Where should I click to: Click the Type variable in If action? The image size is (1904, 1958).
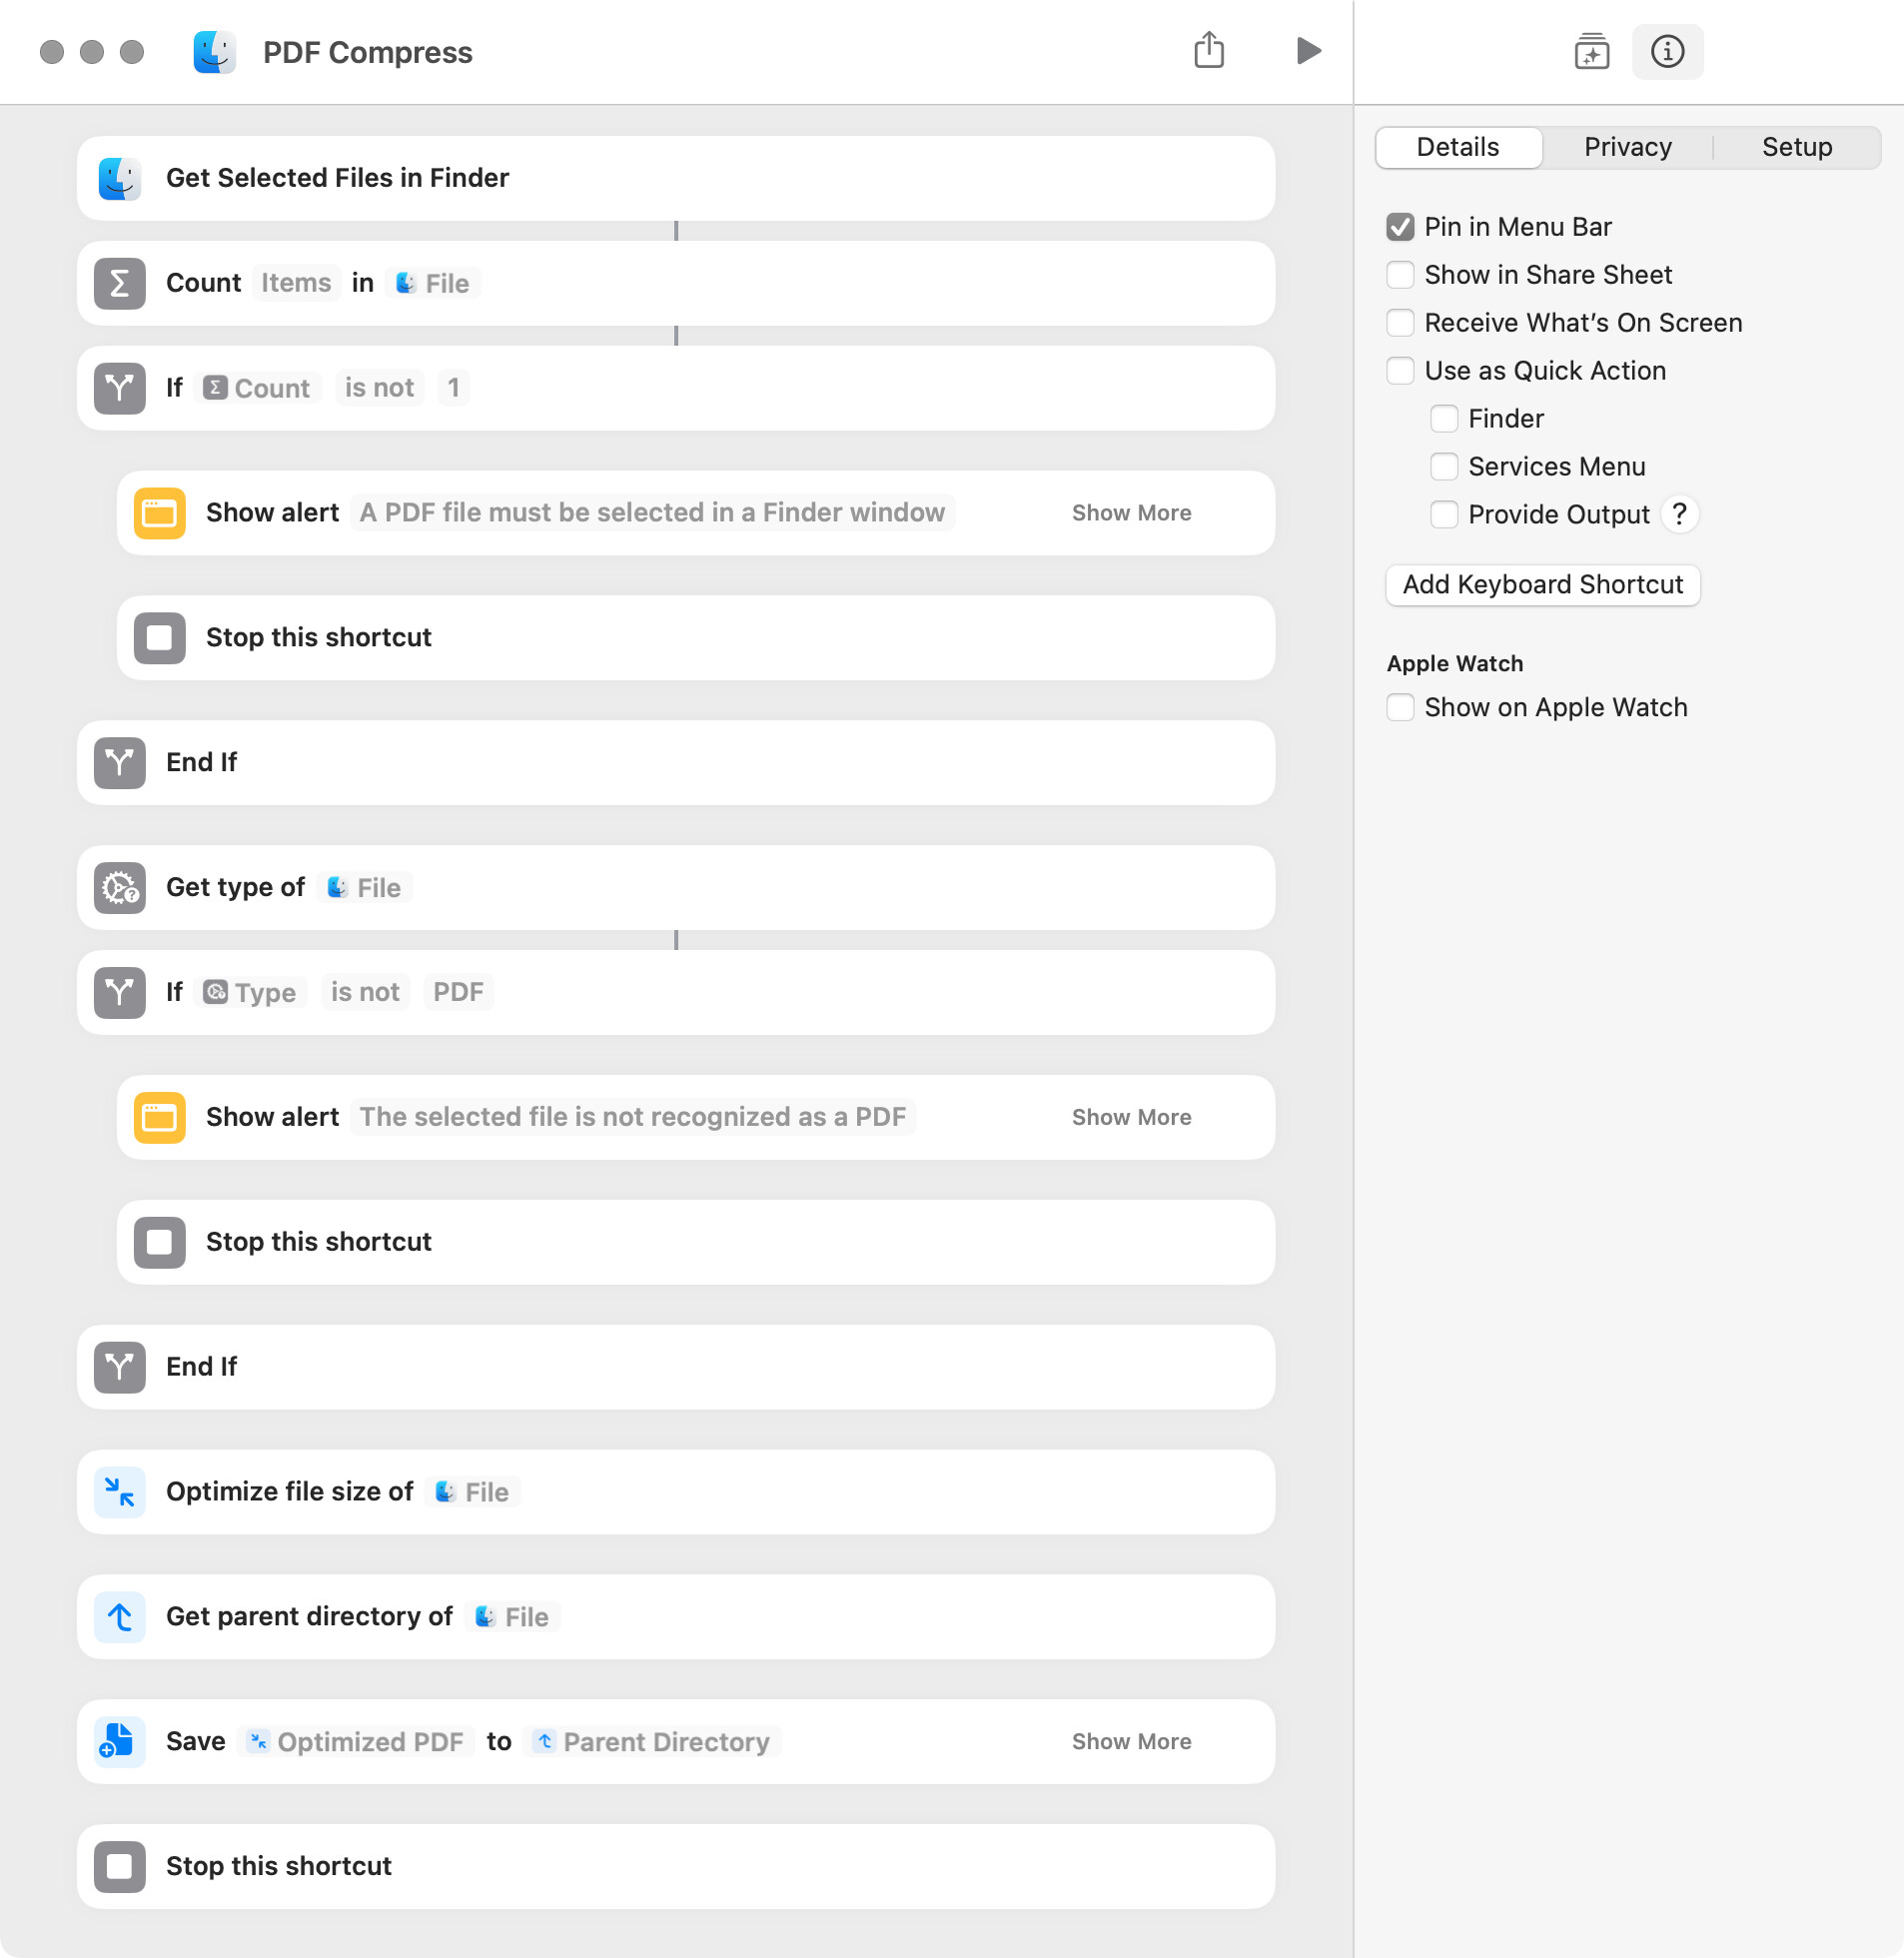(251, 992)
